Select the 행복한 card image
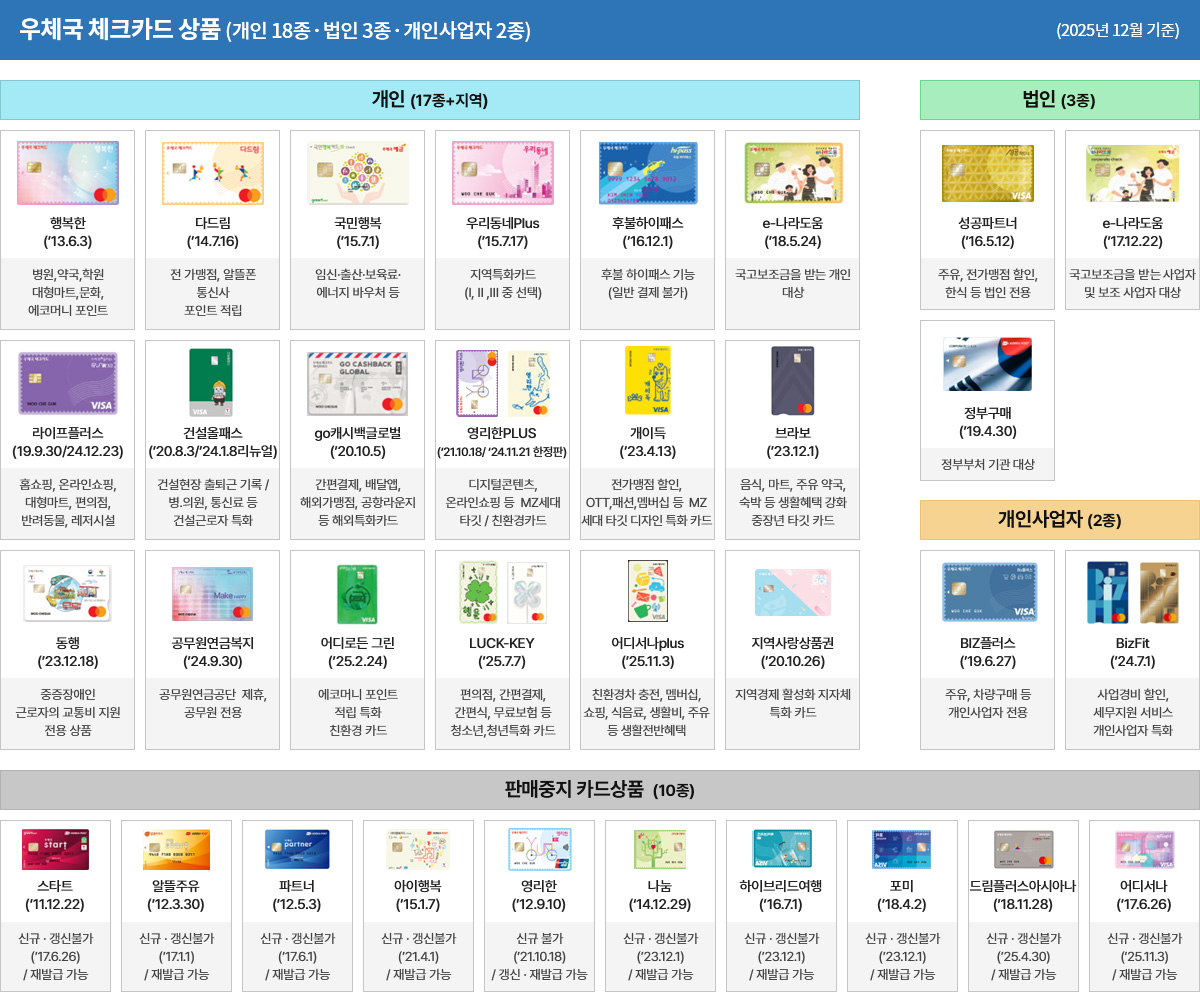 click(67, 172)
